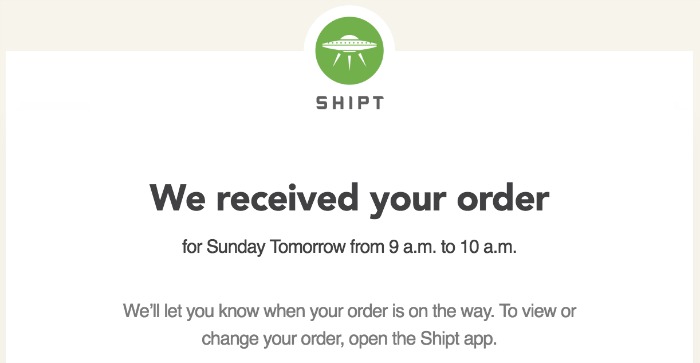The height and width of the screenshot is (363, 700).
Task: Click the word 'open' in the last line
Action: tap(368, 340)
